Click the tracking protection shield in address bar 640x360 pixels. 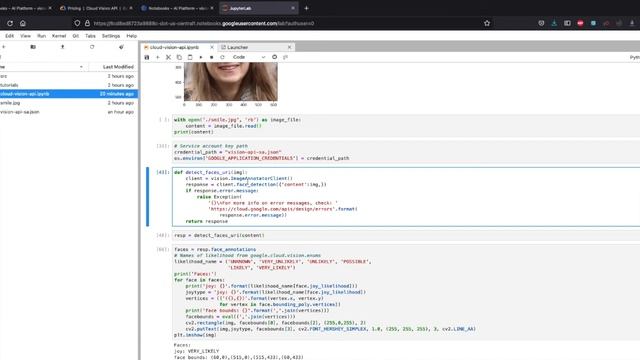(77, 23)
